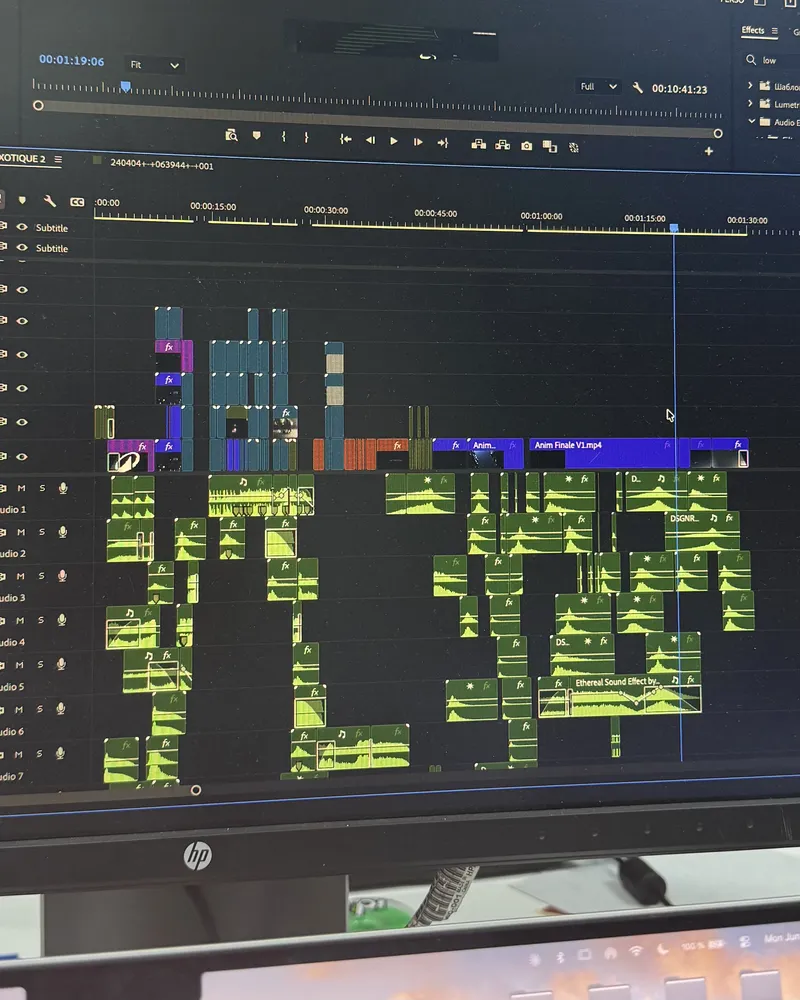
Task: Select the DSGNR audio clip
Action: 702,531
